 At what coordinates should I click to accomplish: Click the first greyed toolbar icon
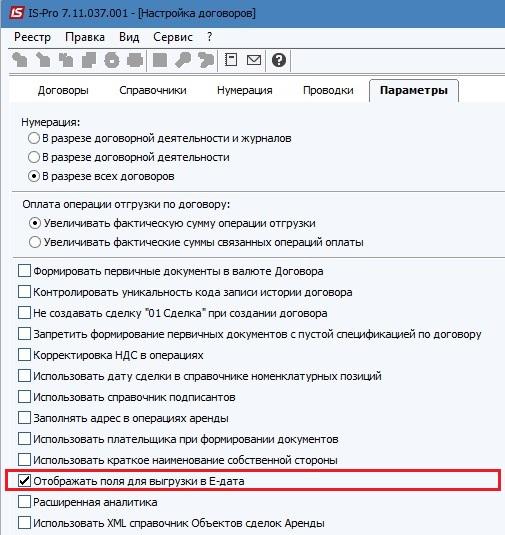coord(20,60)
